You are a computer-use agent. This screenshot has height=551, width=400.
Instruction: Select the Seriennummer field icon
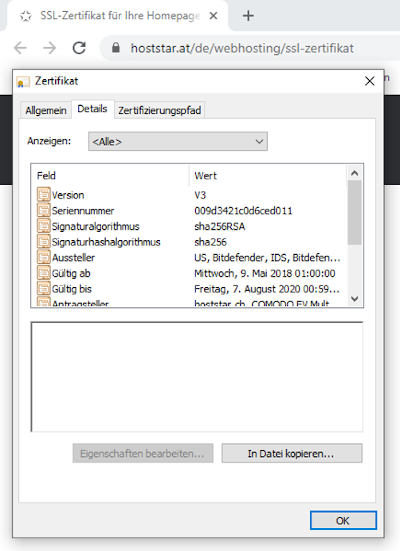[x=44, y=210]
